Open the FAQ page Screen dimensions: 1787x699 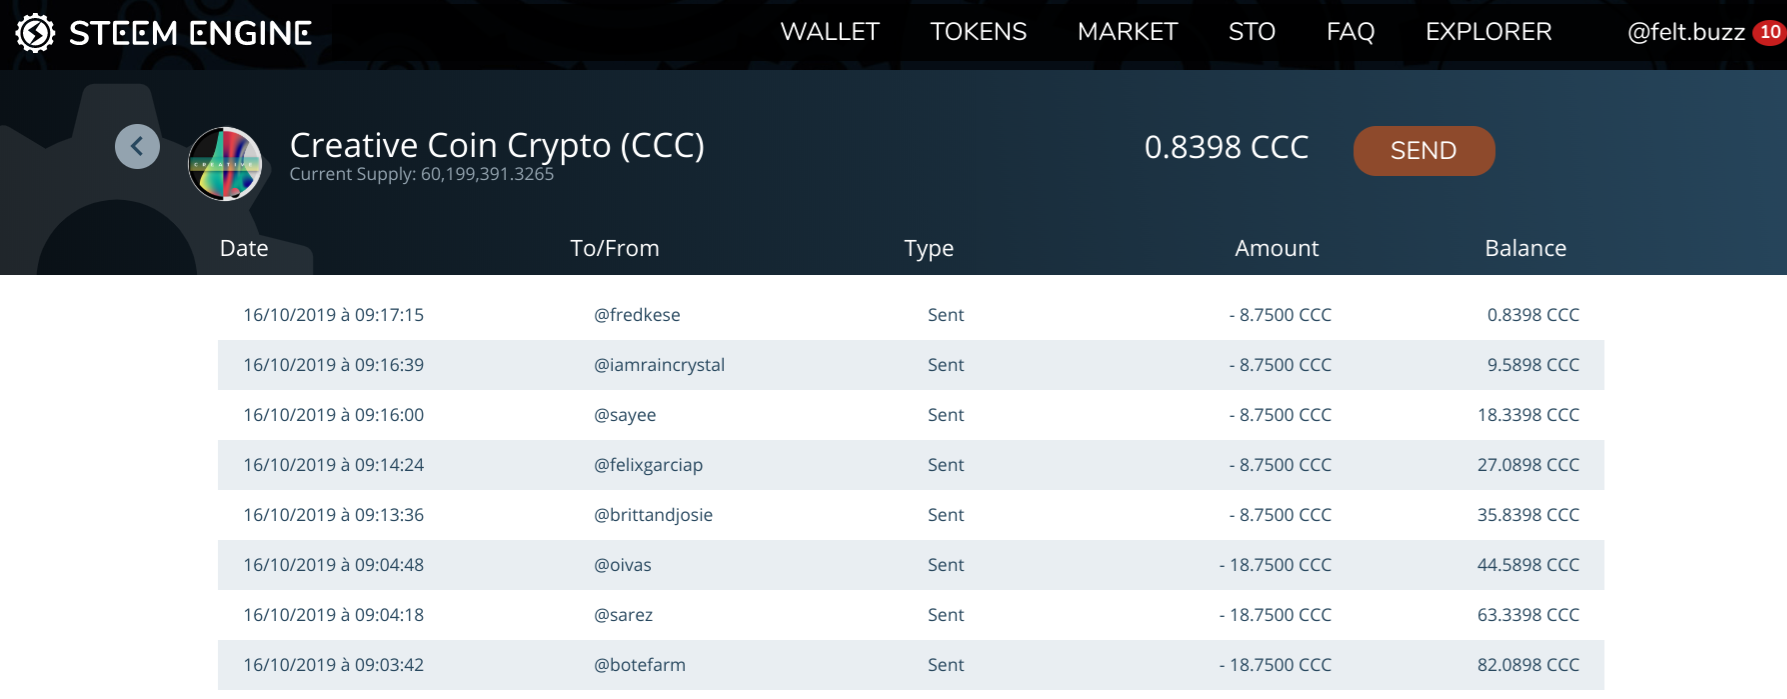coord(1350,32)
